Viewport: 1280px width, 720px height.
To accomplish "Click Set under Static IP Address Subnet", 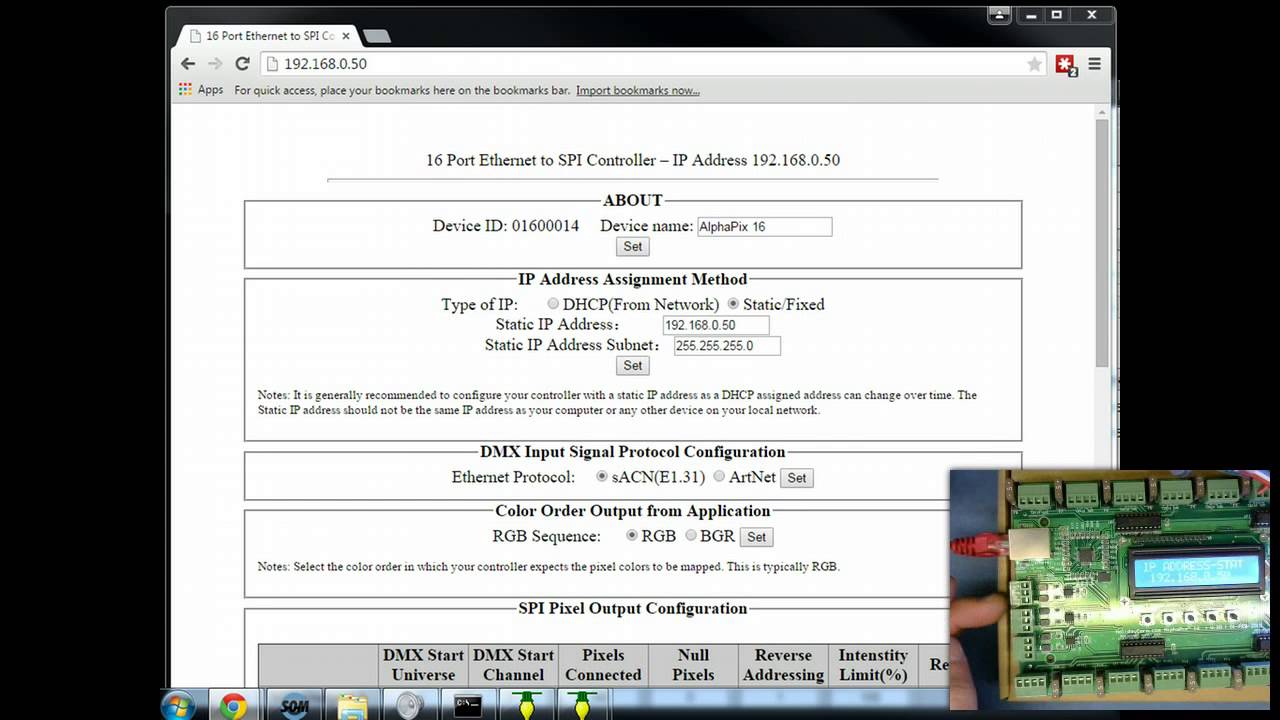I will point(633,365).
